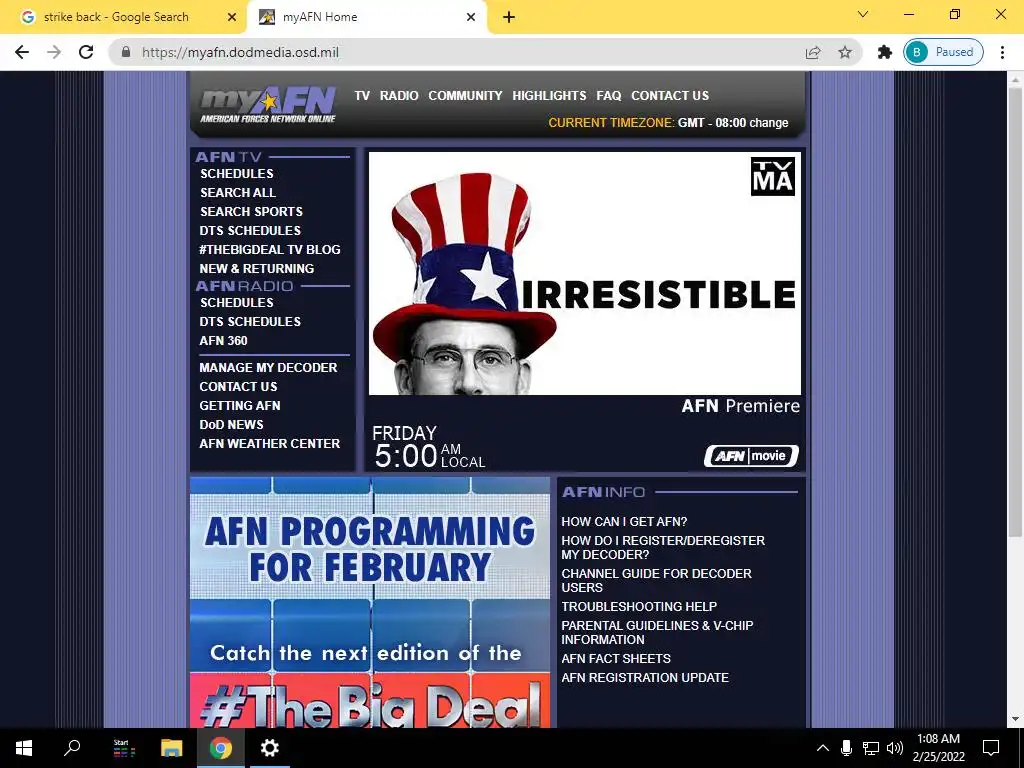Open the RADIO menu in header
Image resolution: width=1024 pixels, height=768 pixels.
pyautogui.click(x=399, y=95)
